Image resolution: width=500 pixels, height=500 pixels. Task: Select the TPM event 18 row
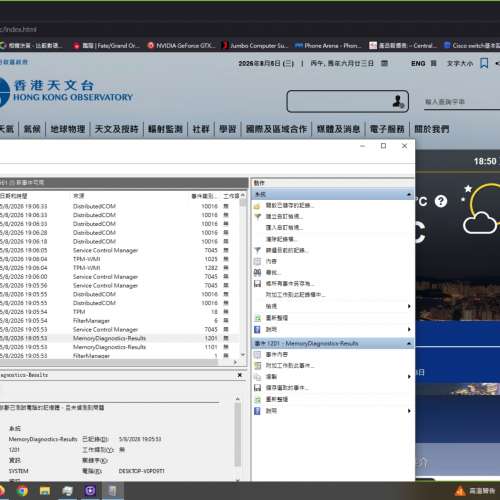click(x=119, y=312)
